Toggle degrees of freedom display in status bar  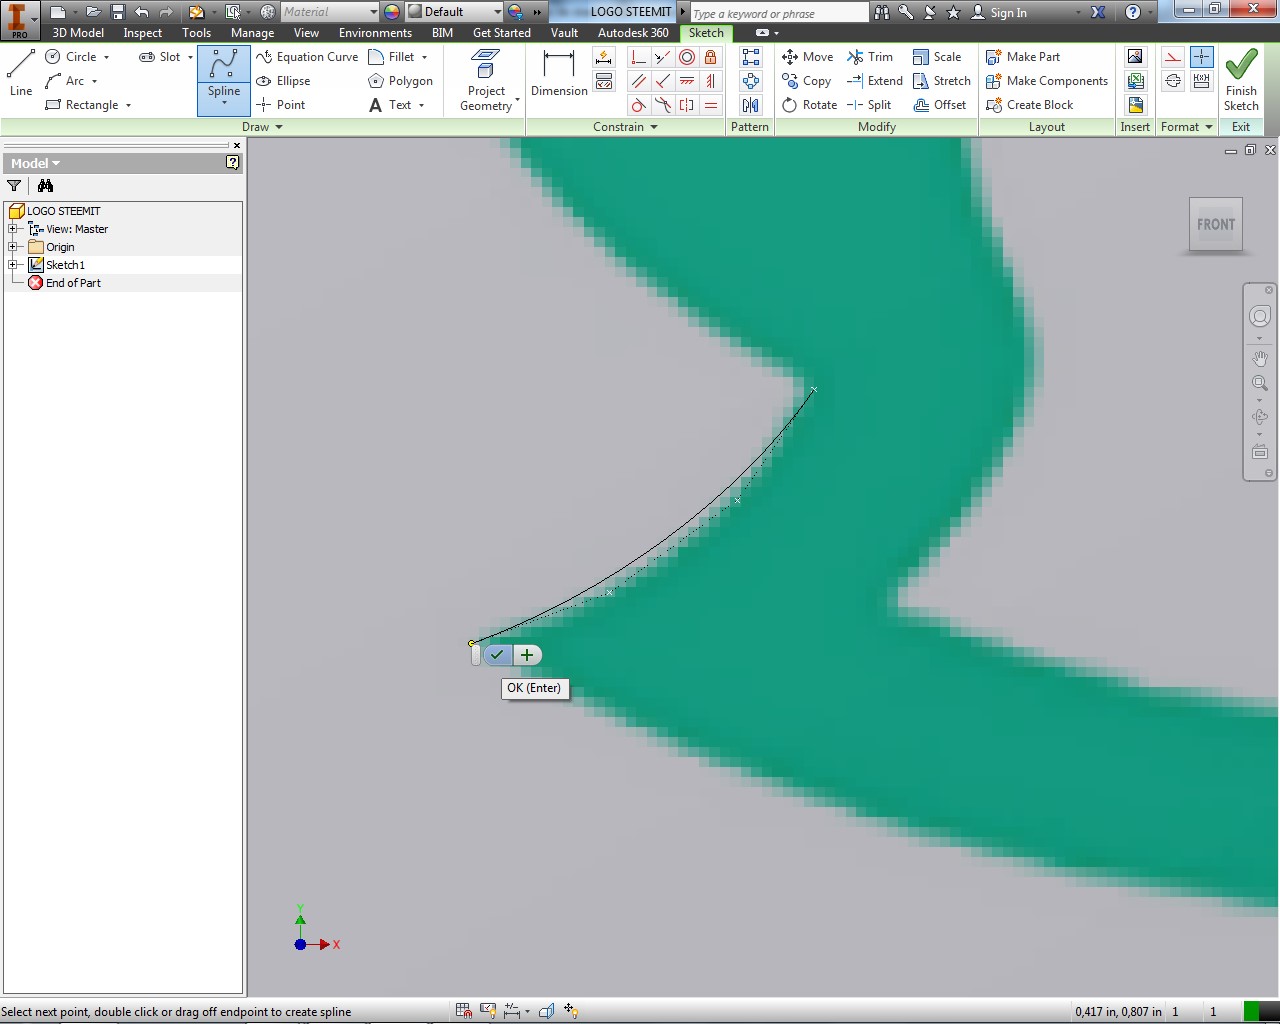coord(571,1011)
